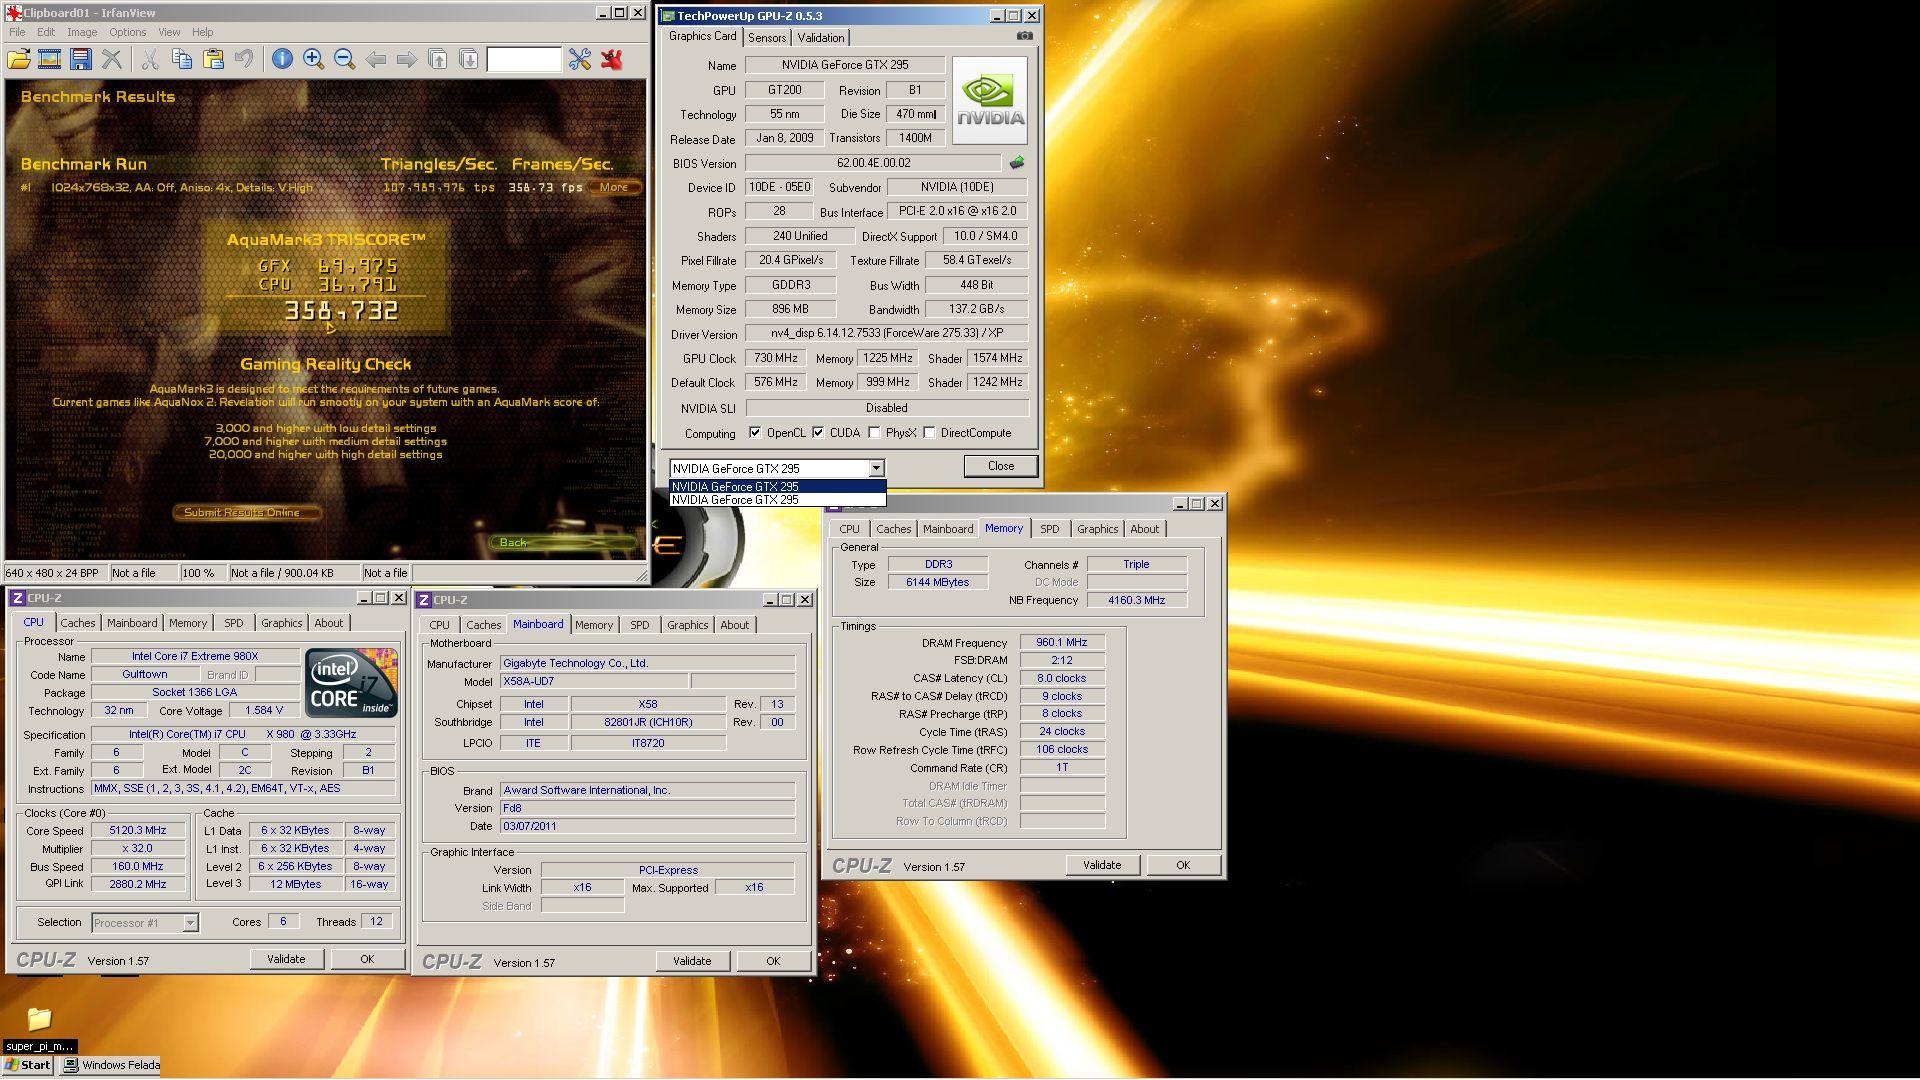Click the delete X icon in IrfanView toolbar
This screenshot has width=1920, height=1080.
tap(112, 60)
